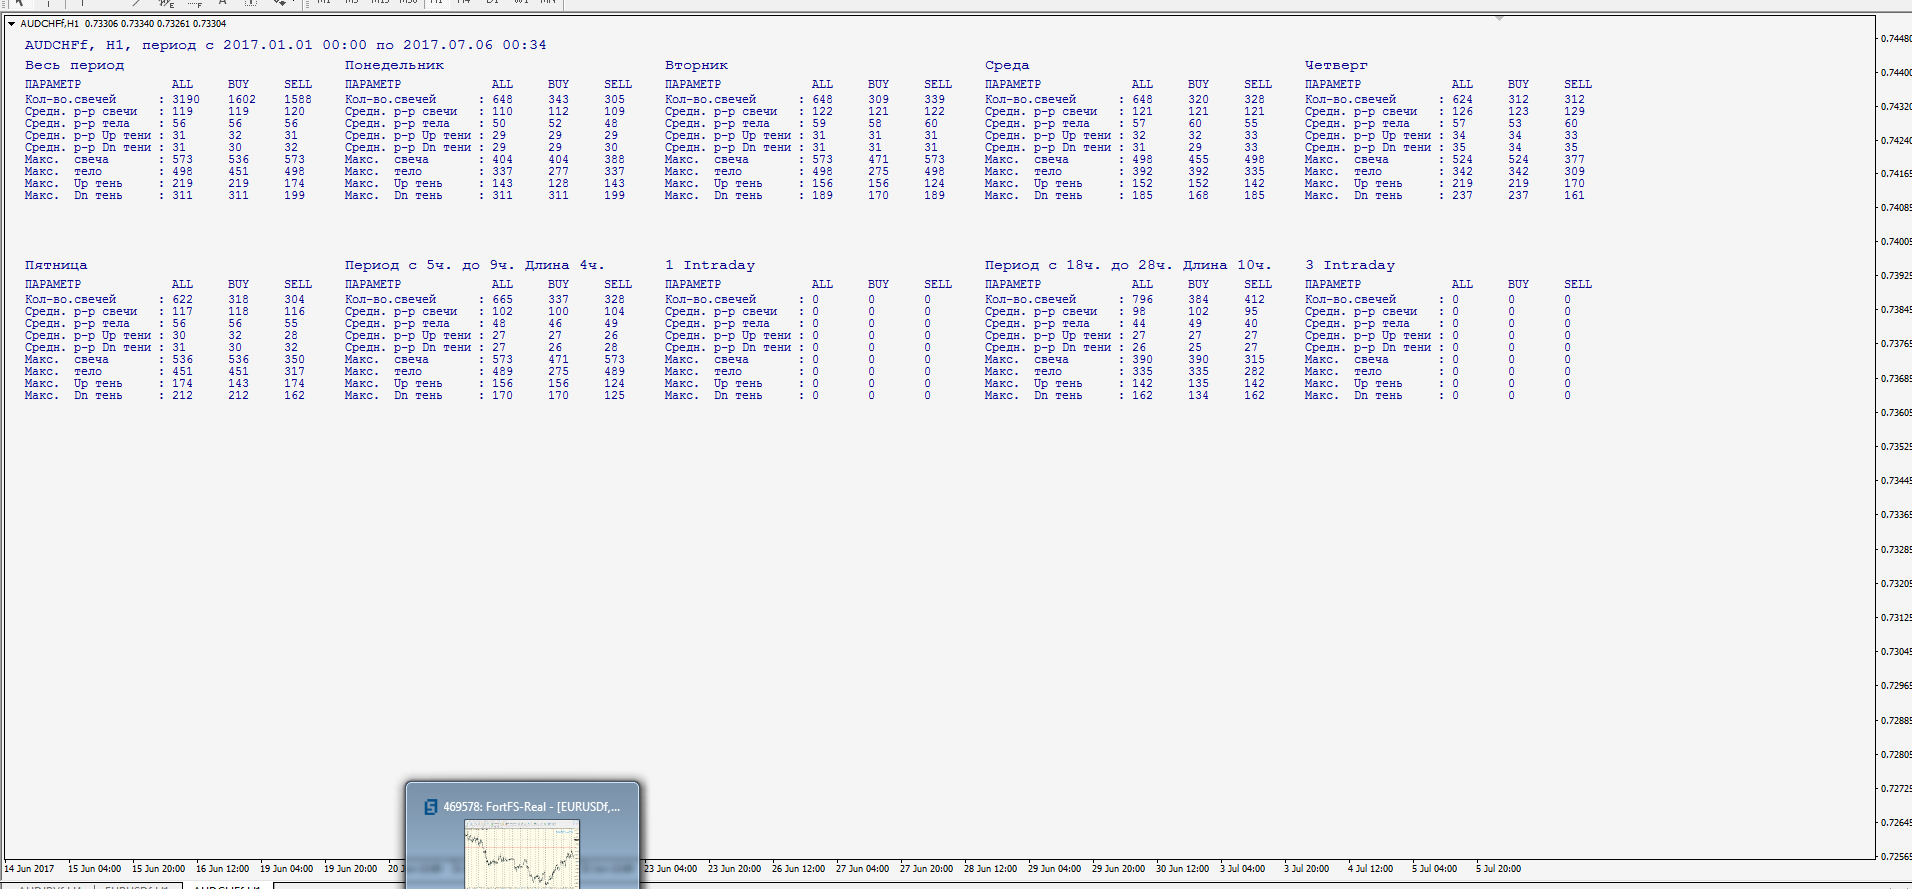Image resolution: width=1912 pixels, height=889 pixels.
Task: Click the '5 Jul 20:00' time axis label
Action: (x=1498, y=868)
